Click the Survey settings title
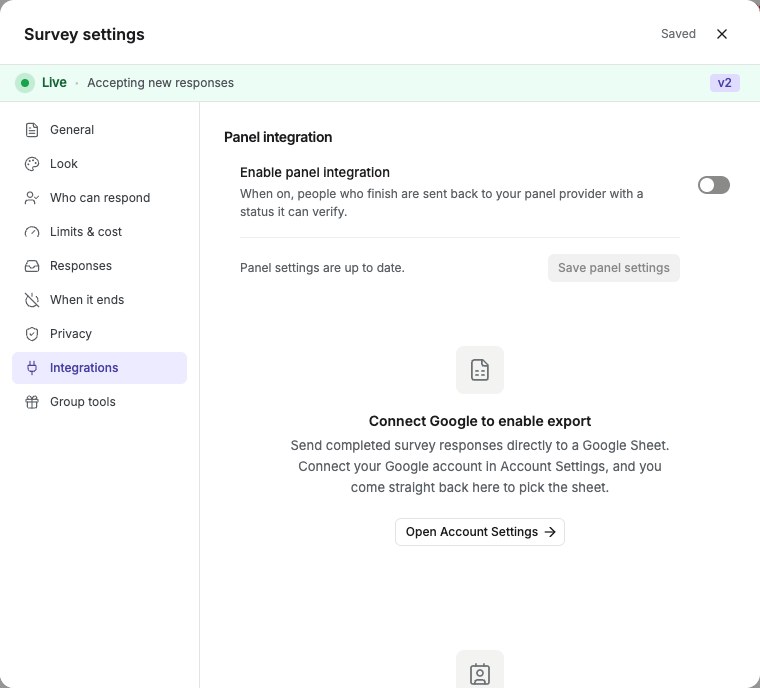This screenshot has height=688, width=760. (84, 34)
